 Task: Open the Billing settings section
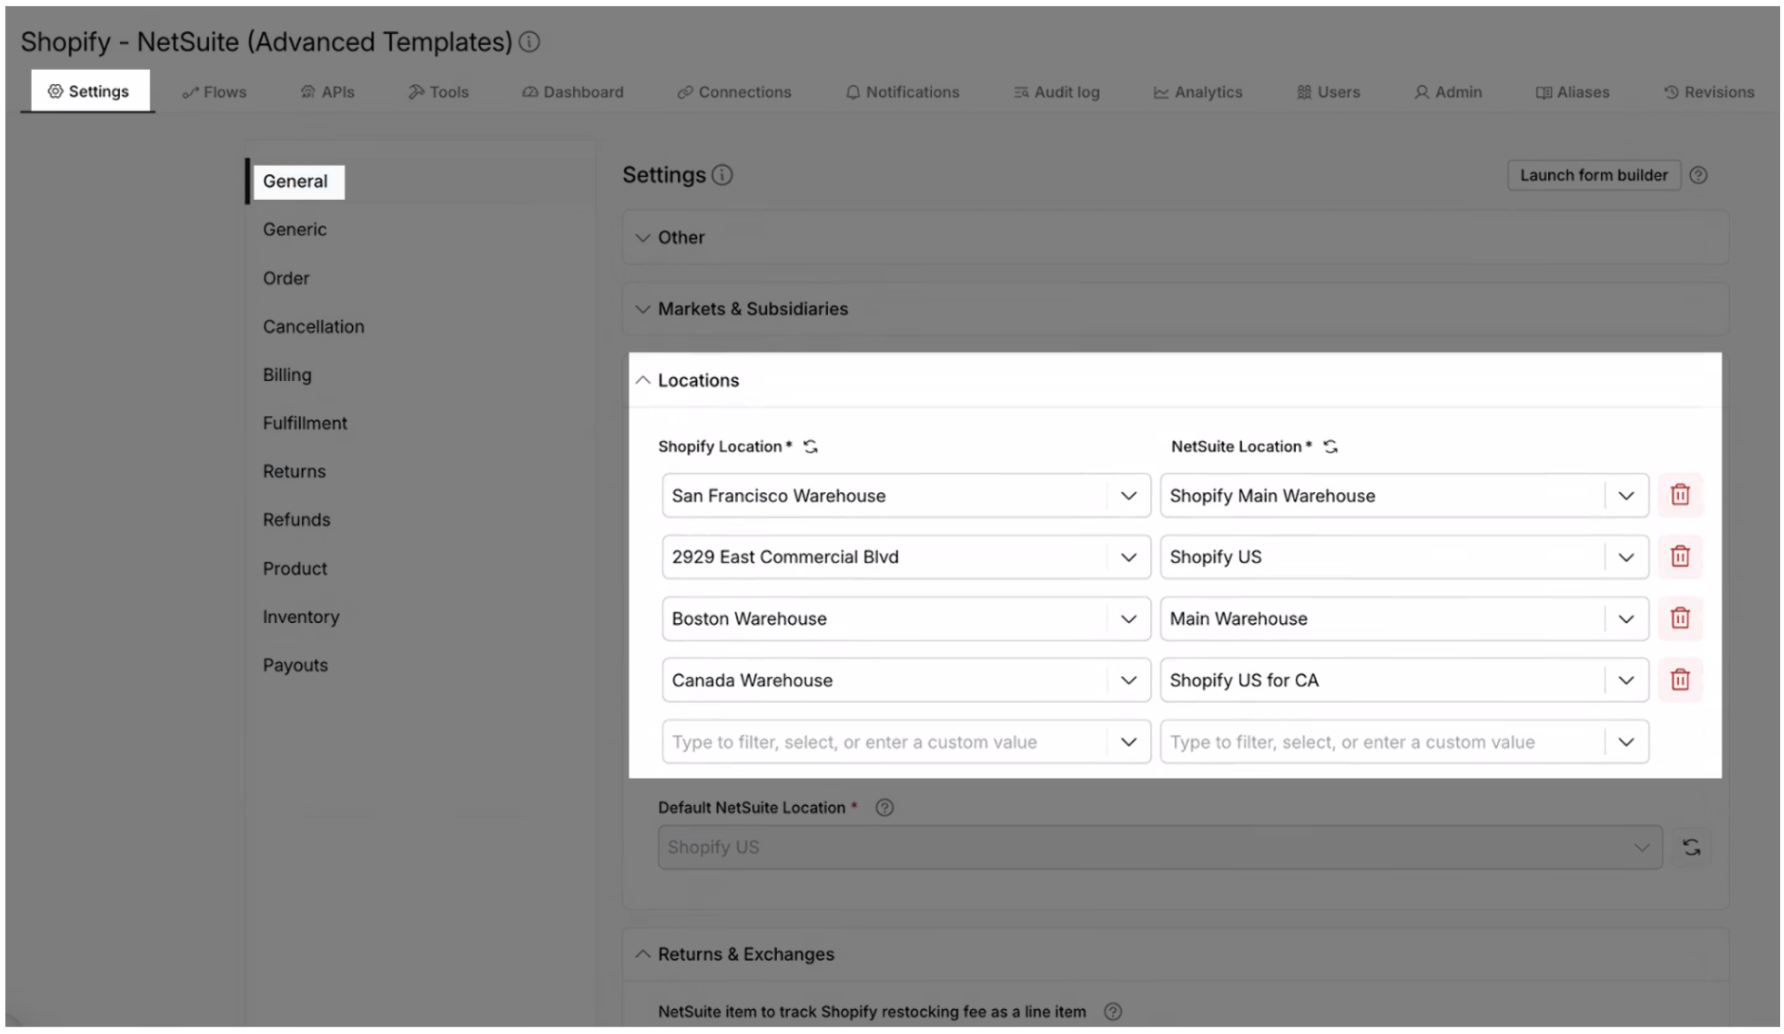[287, 375]
